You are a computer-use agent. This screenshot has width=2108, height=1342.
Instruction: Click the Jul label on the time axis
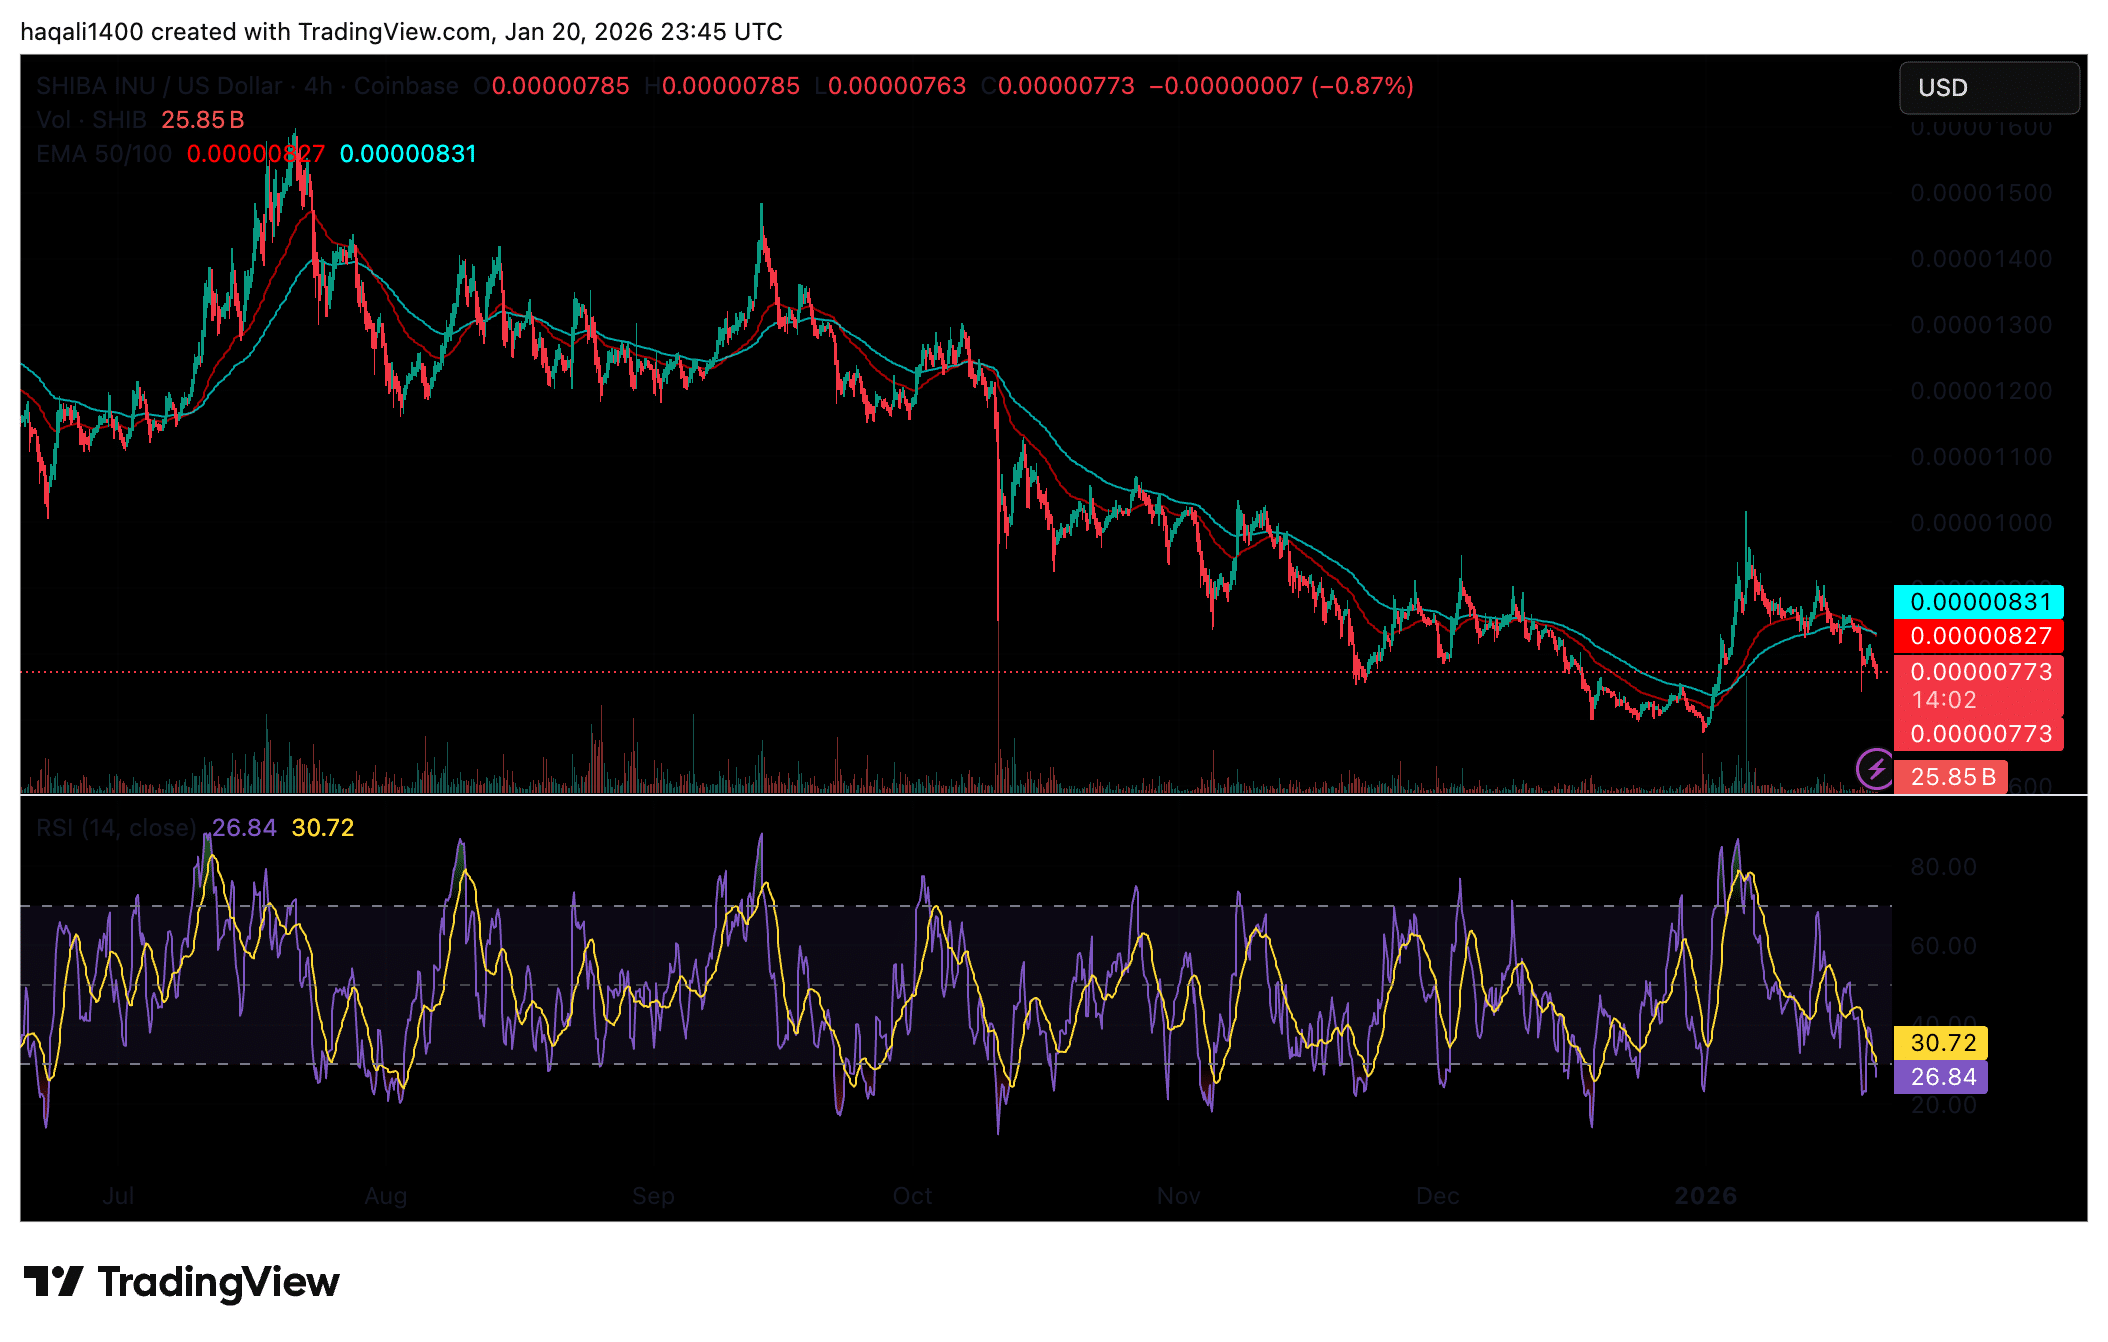(x=120, y=1195)
